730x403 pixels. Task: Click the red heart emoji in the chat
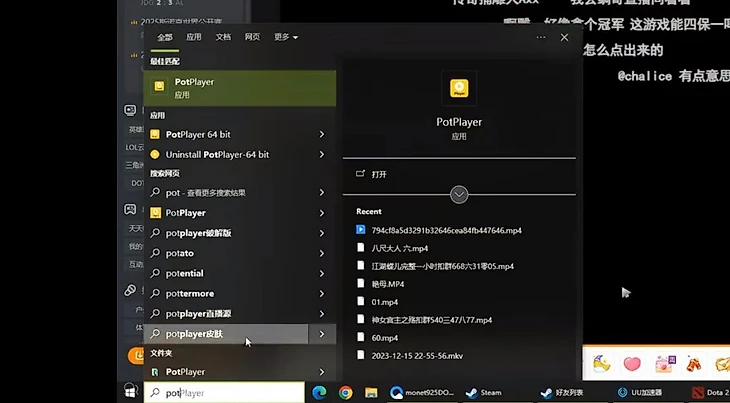pos(632,364)
